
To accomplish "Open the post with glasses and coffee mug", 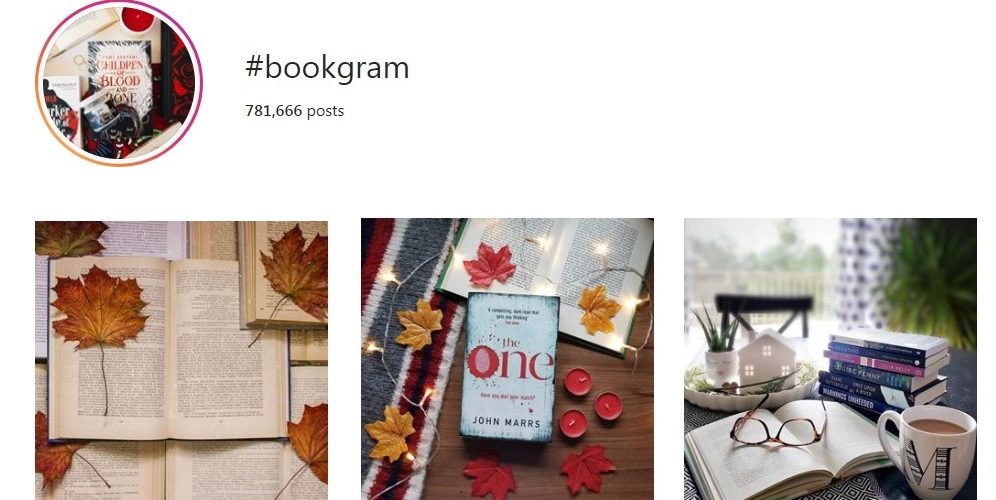I will (830, 359).
